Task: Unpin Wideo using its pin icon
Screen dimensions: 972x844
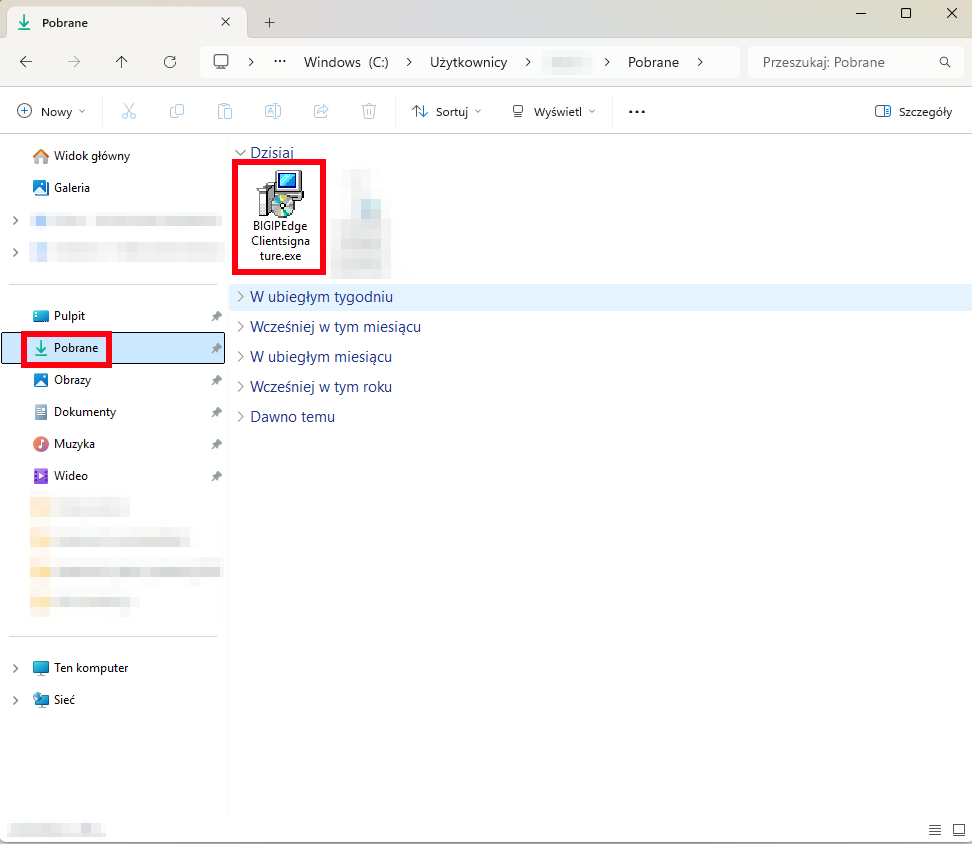Action: pyautogui.click(x=216, y=476)
